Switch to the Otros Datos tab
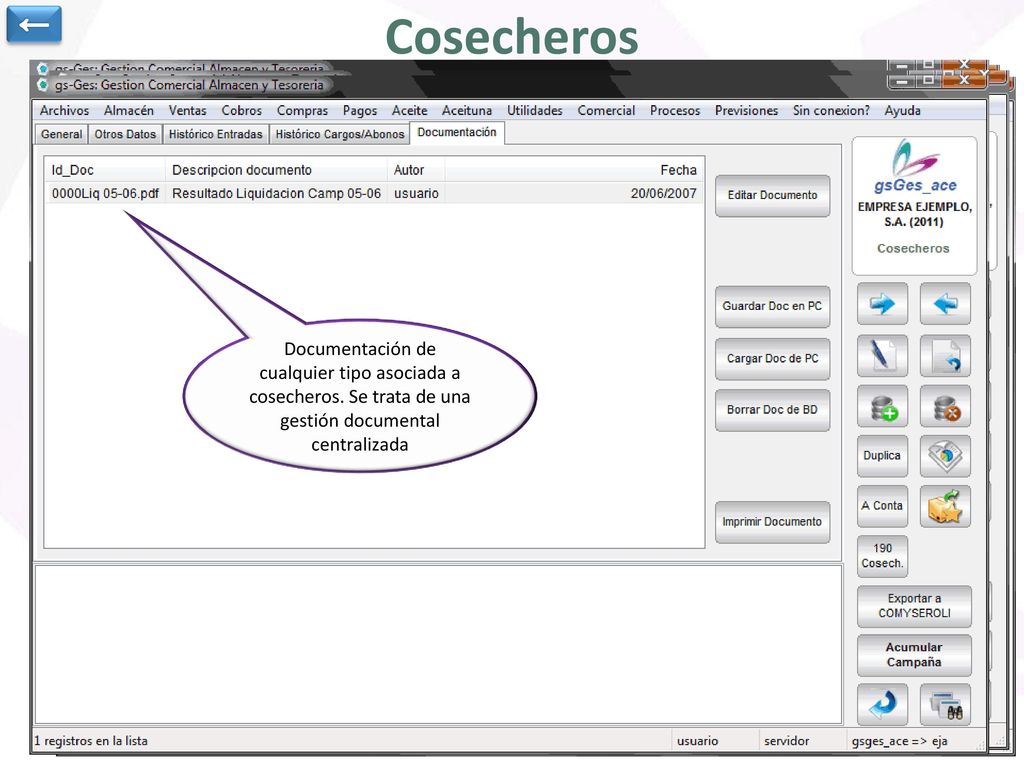The height and width of the screenshot is (768, 1024). pos(125,134)
